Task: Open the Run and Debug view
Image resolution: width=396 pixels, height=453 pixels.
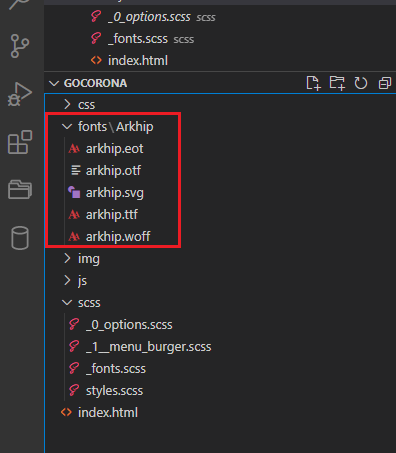Action: (x=20, y=94)
